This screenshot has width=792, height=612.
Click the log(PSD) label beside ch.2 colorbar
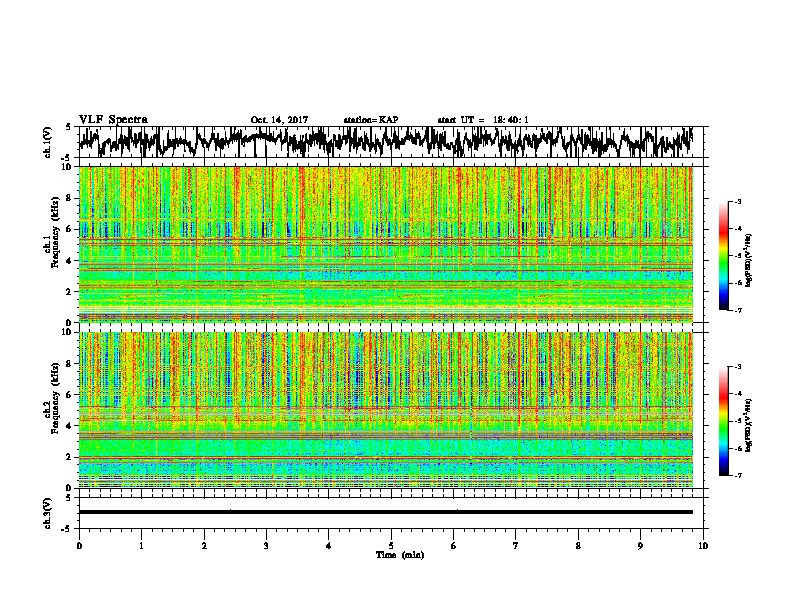coord(748,425)
